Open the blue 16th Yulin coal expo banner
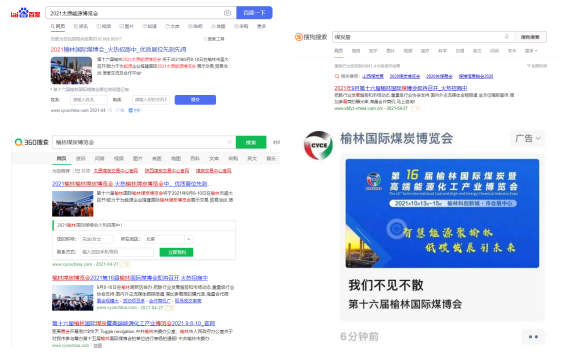This screenshot has width=563, height=361. pos(442,213)
